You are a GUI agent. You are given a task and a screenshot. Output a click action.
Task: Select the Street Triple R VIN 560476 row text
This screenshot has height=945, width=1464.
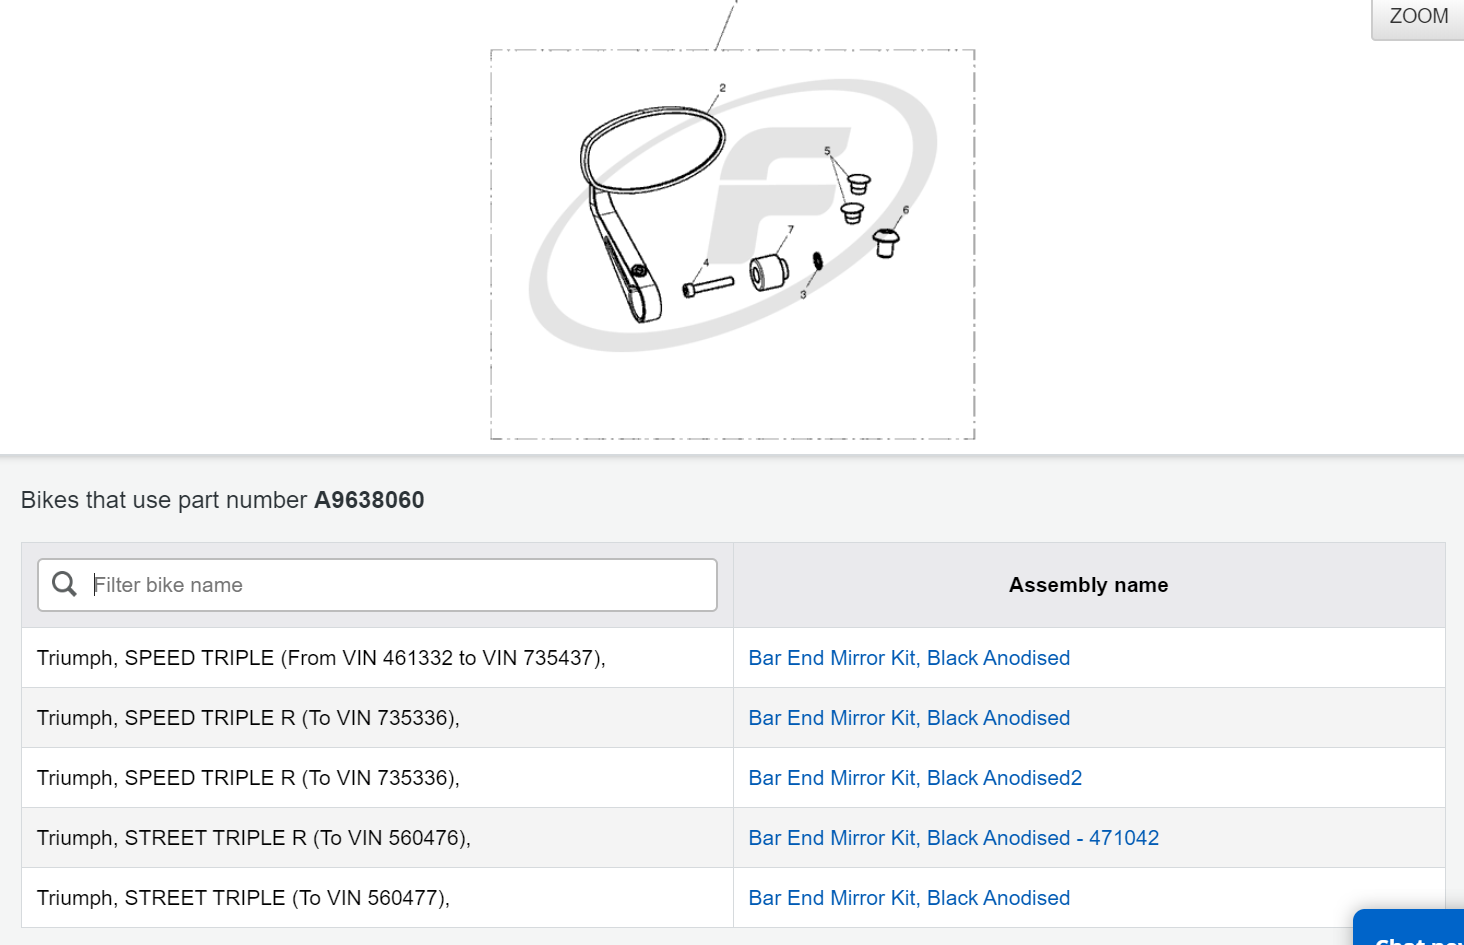click(x=253, y=838)
